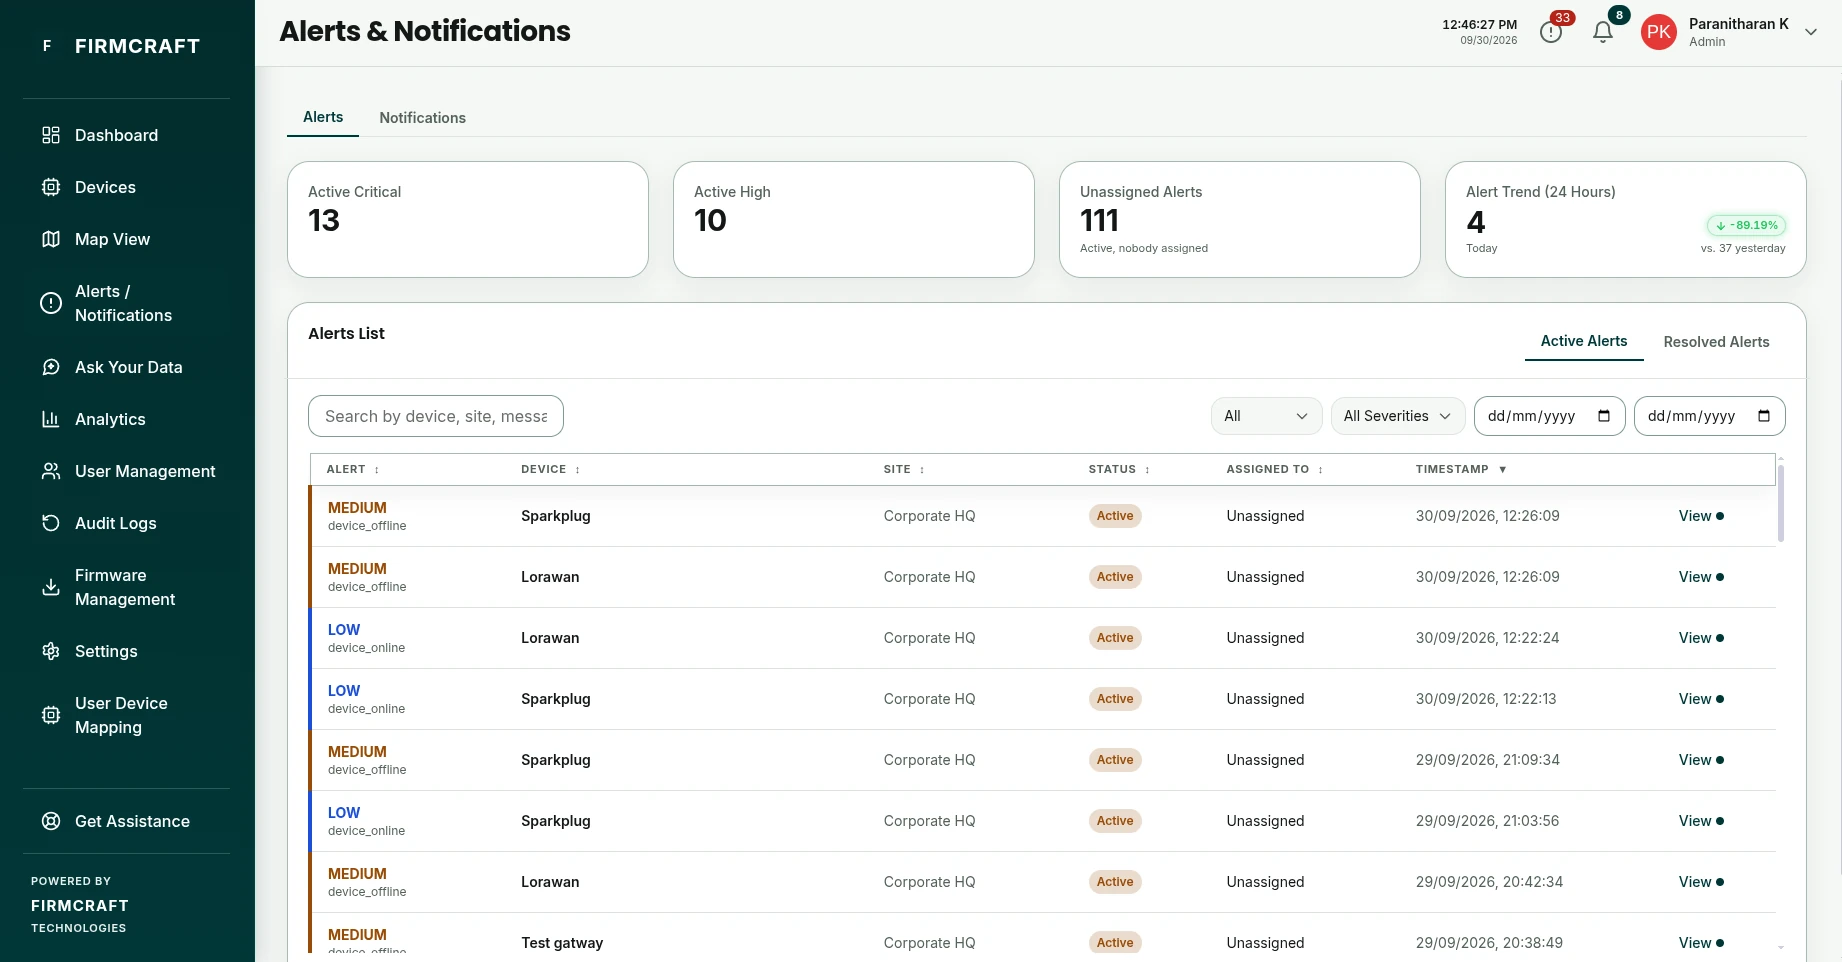
Task: View the Lorawan alert from 20:42:34
Action: pyautogui.click(x=1701, y=882)
